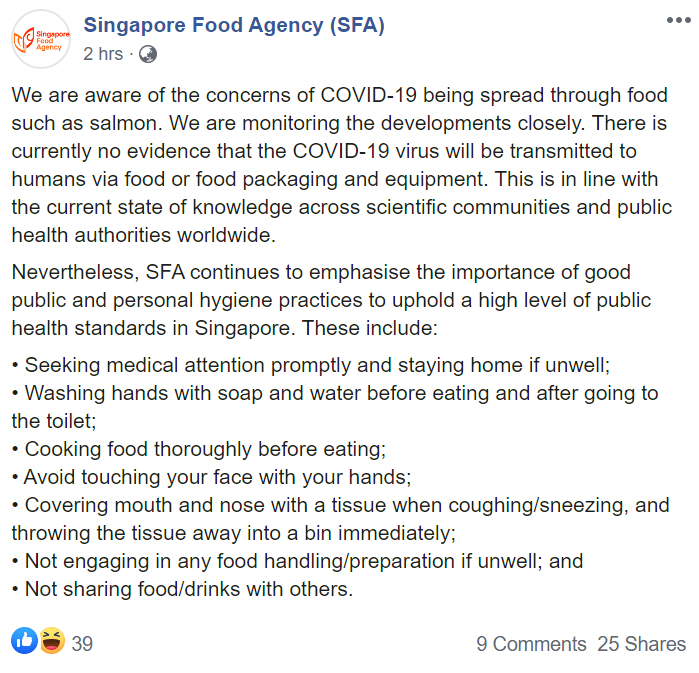Click the "Seeking medical attention promptly" bullet
699x673 pixels.
(317, 365)
